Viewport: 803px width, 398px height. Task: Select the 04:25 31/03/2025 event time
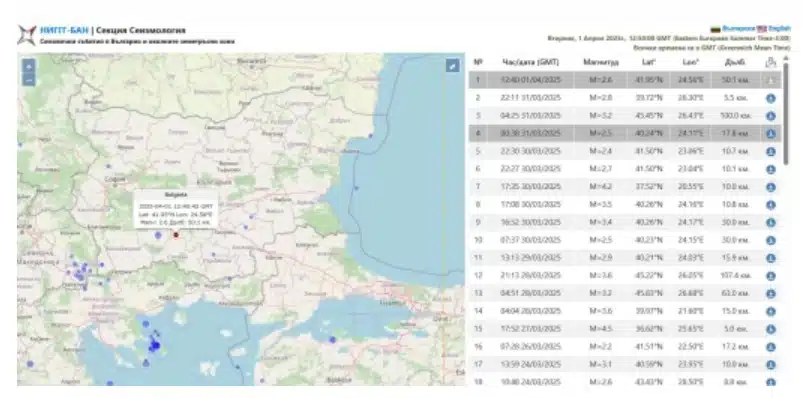pyautogui.click(x=531, y=116)
